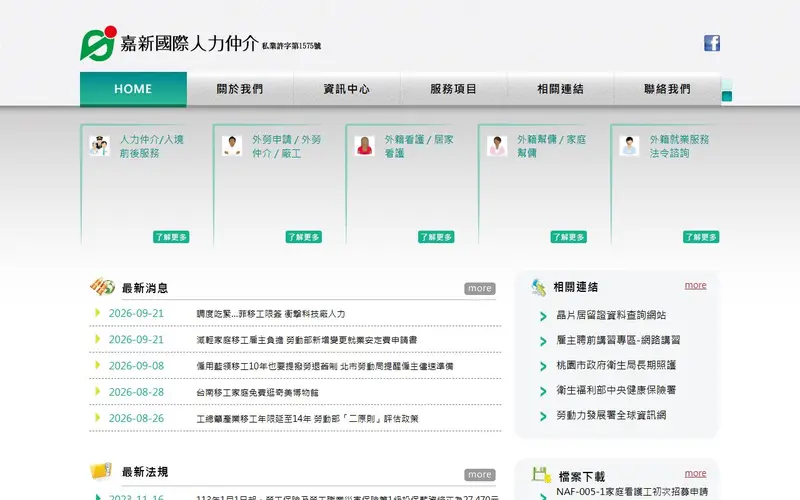
Task: Click the 私業許字第1575號 license text
Action: click(x=291, y=46)
